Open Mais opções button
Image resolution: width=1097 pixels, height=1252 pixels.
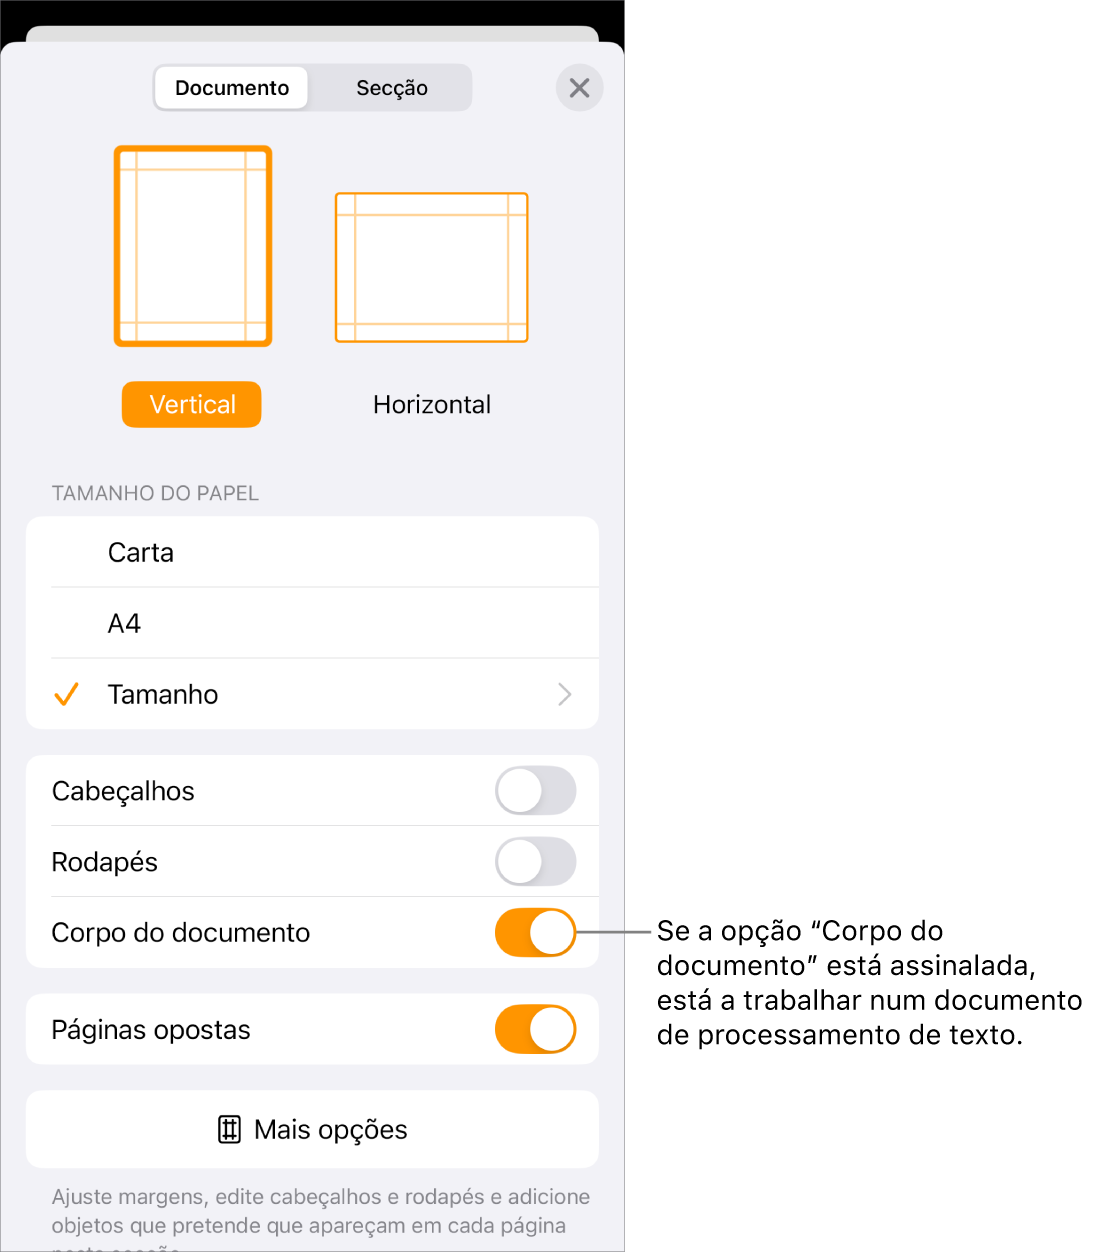pos(312,1129)
